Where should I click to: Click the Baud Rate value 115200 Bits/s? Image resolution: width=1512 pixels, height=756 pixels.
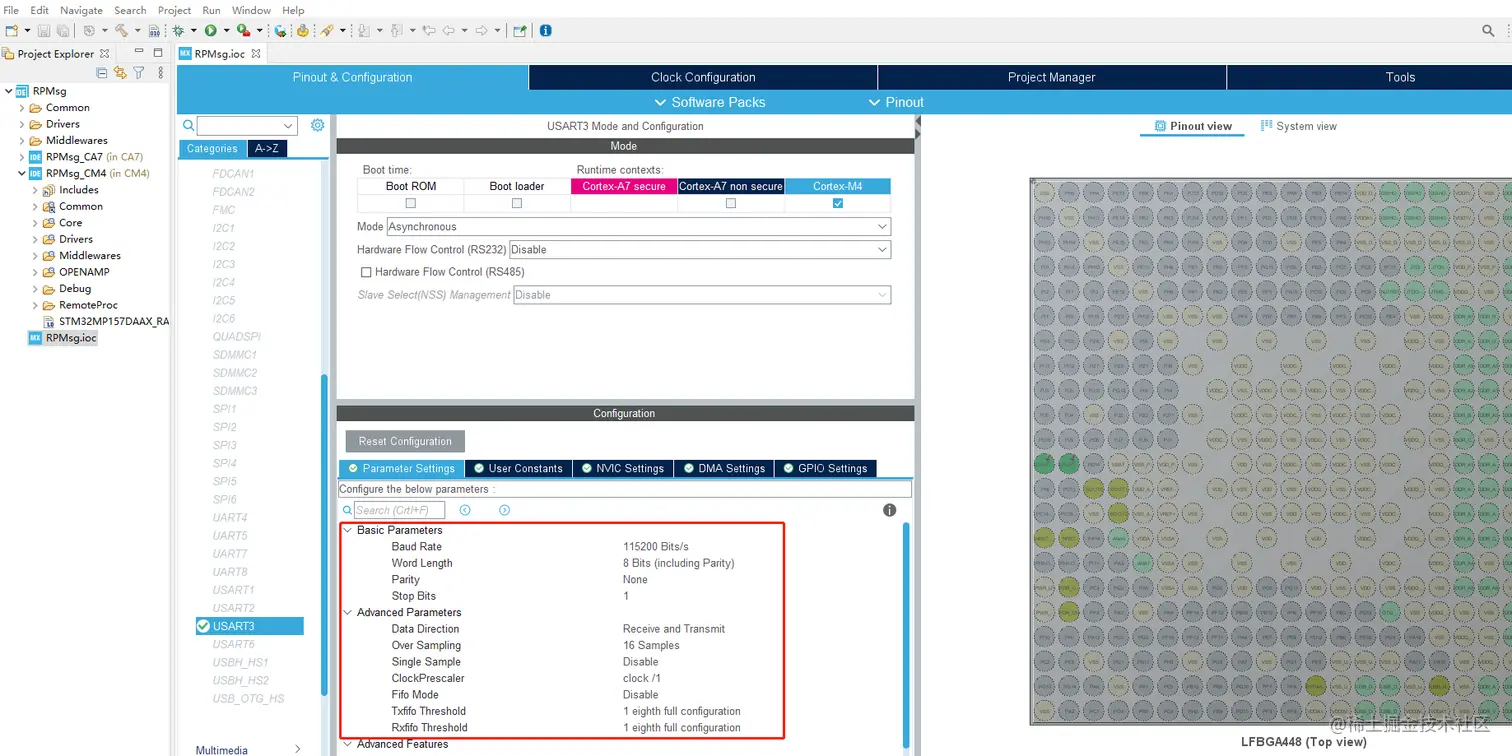point(656,547)
